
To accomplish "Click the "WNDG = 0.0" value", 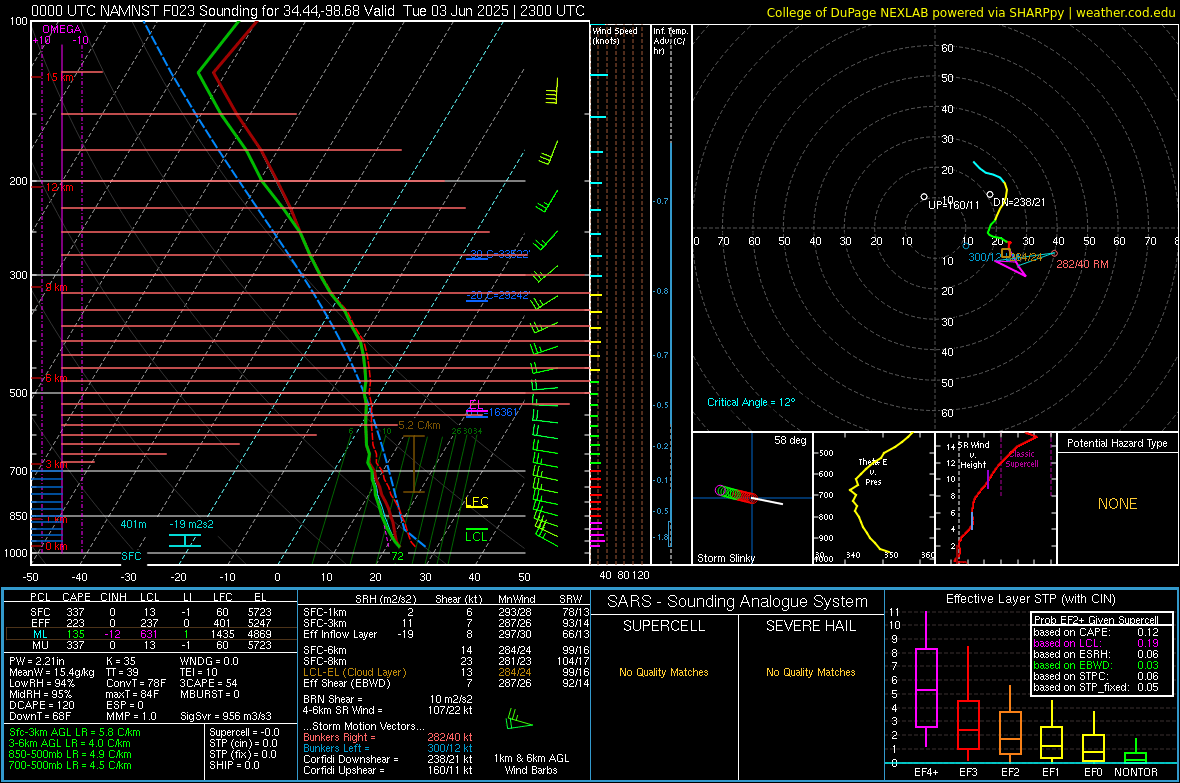I will (209, 661).
